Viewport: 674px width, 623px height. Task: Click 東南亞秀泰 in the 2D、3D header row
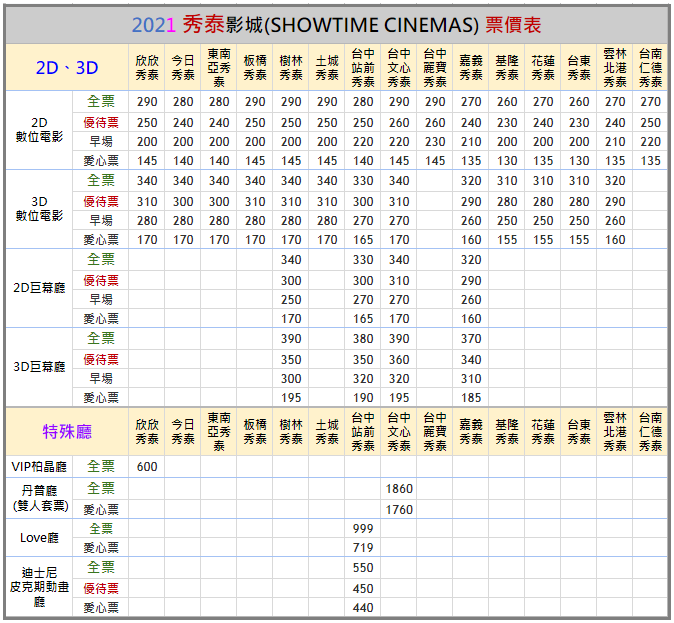tap(219, 68)
